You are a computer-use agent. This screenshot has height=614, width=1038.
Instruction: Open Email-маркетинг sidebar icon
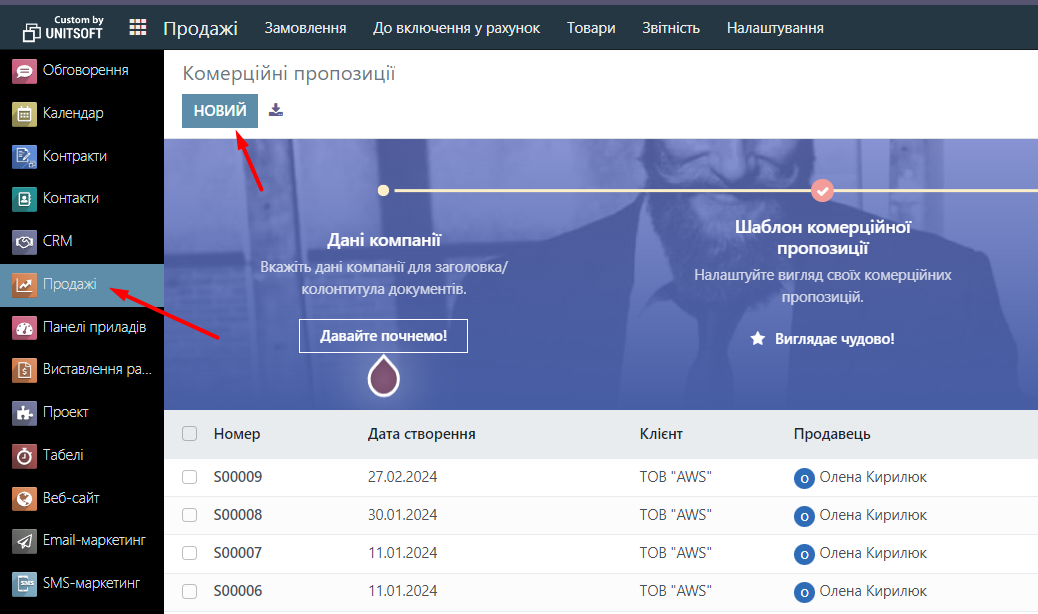coord(25,541)
